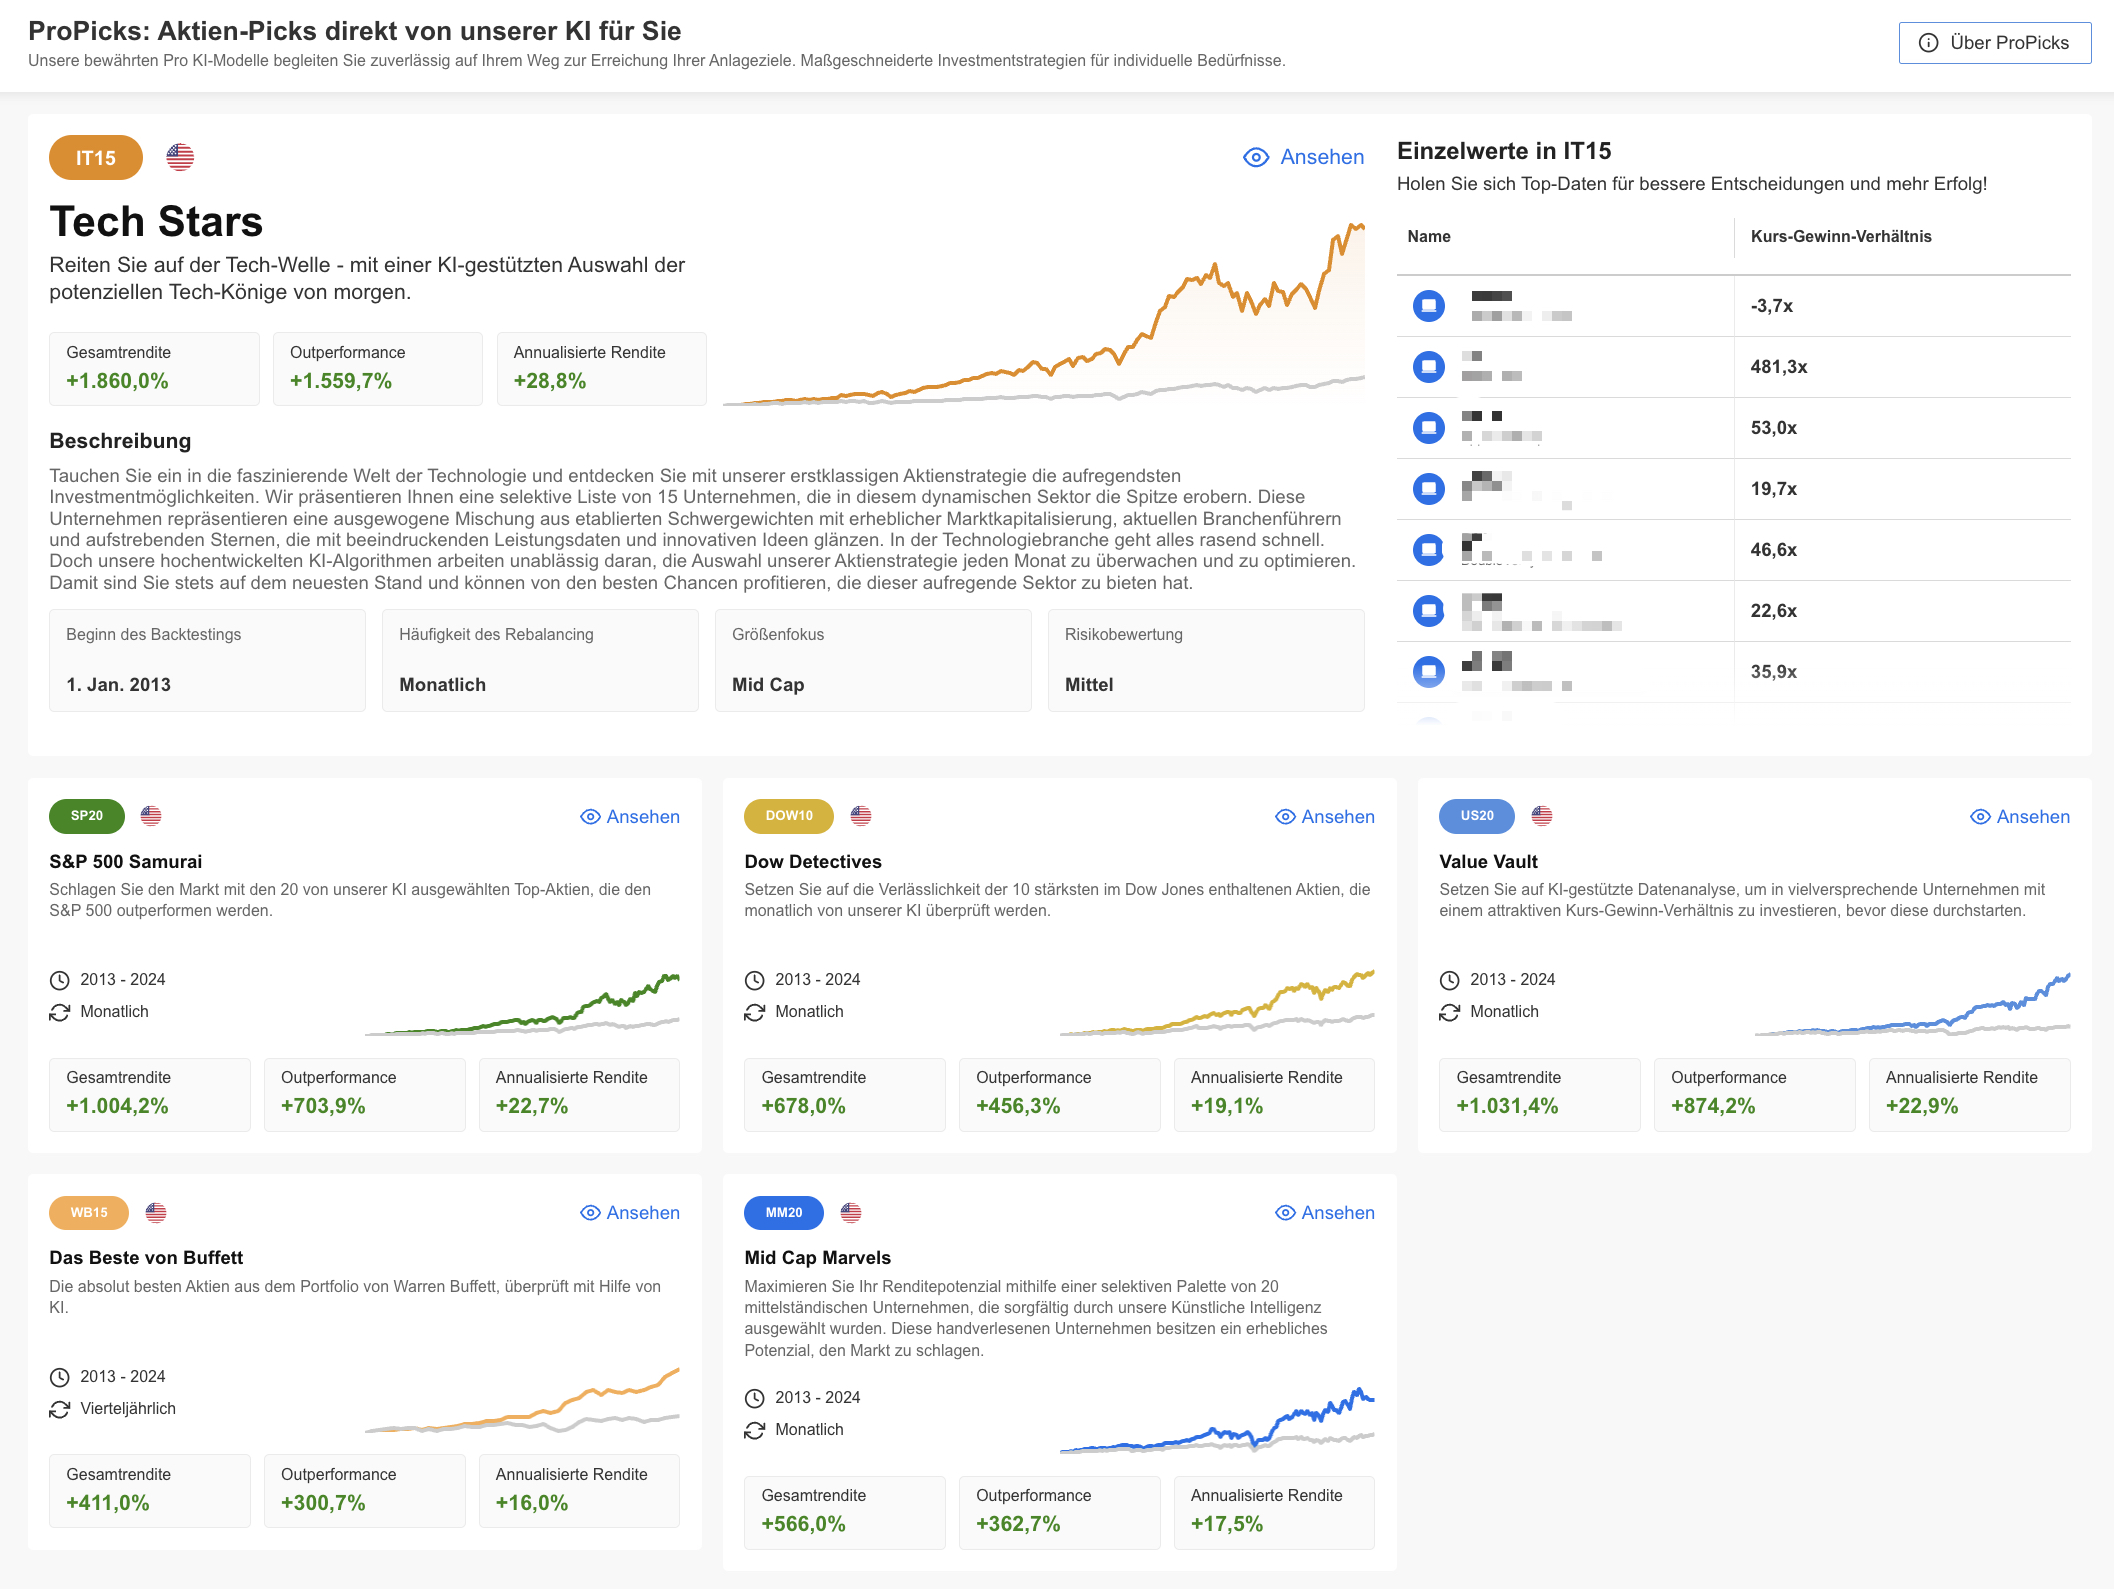
Task: Click the Kurs-Gewinn-Verhältnis column header
Action: 1841,237
